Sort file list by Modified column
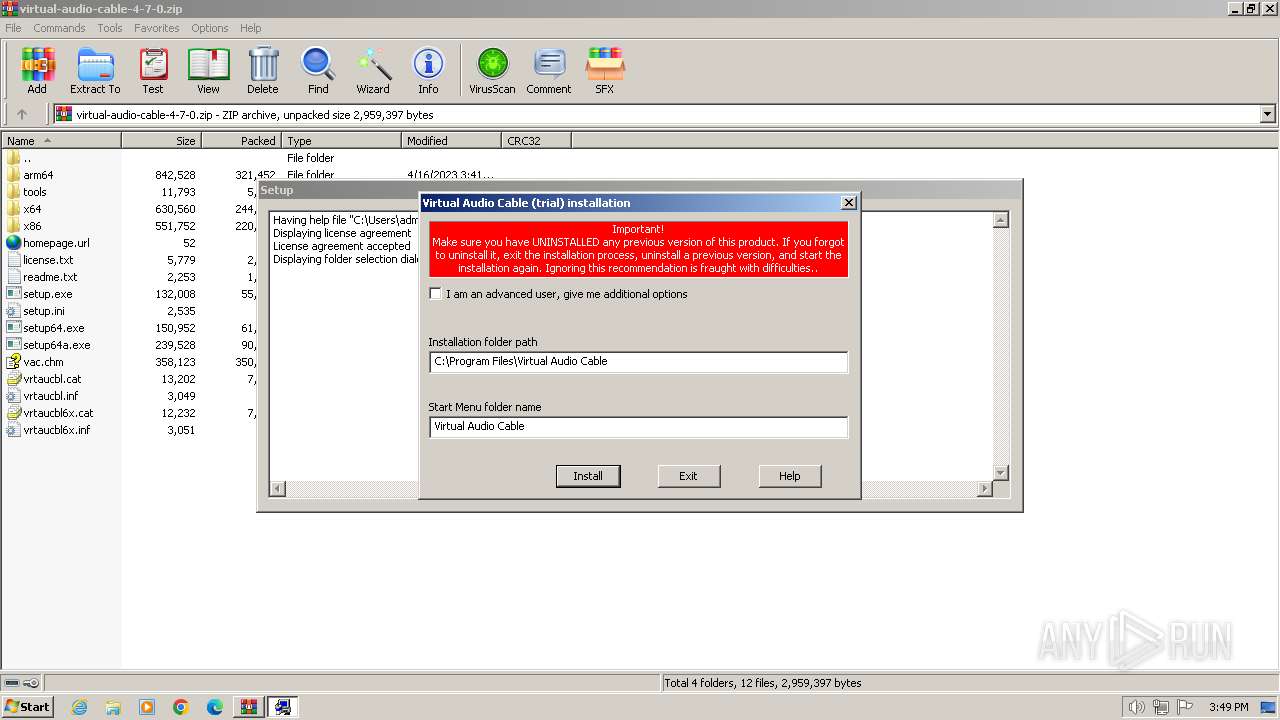The image size is (1280, 720). tap(451, 141)
